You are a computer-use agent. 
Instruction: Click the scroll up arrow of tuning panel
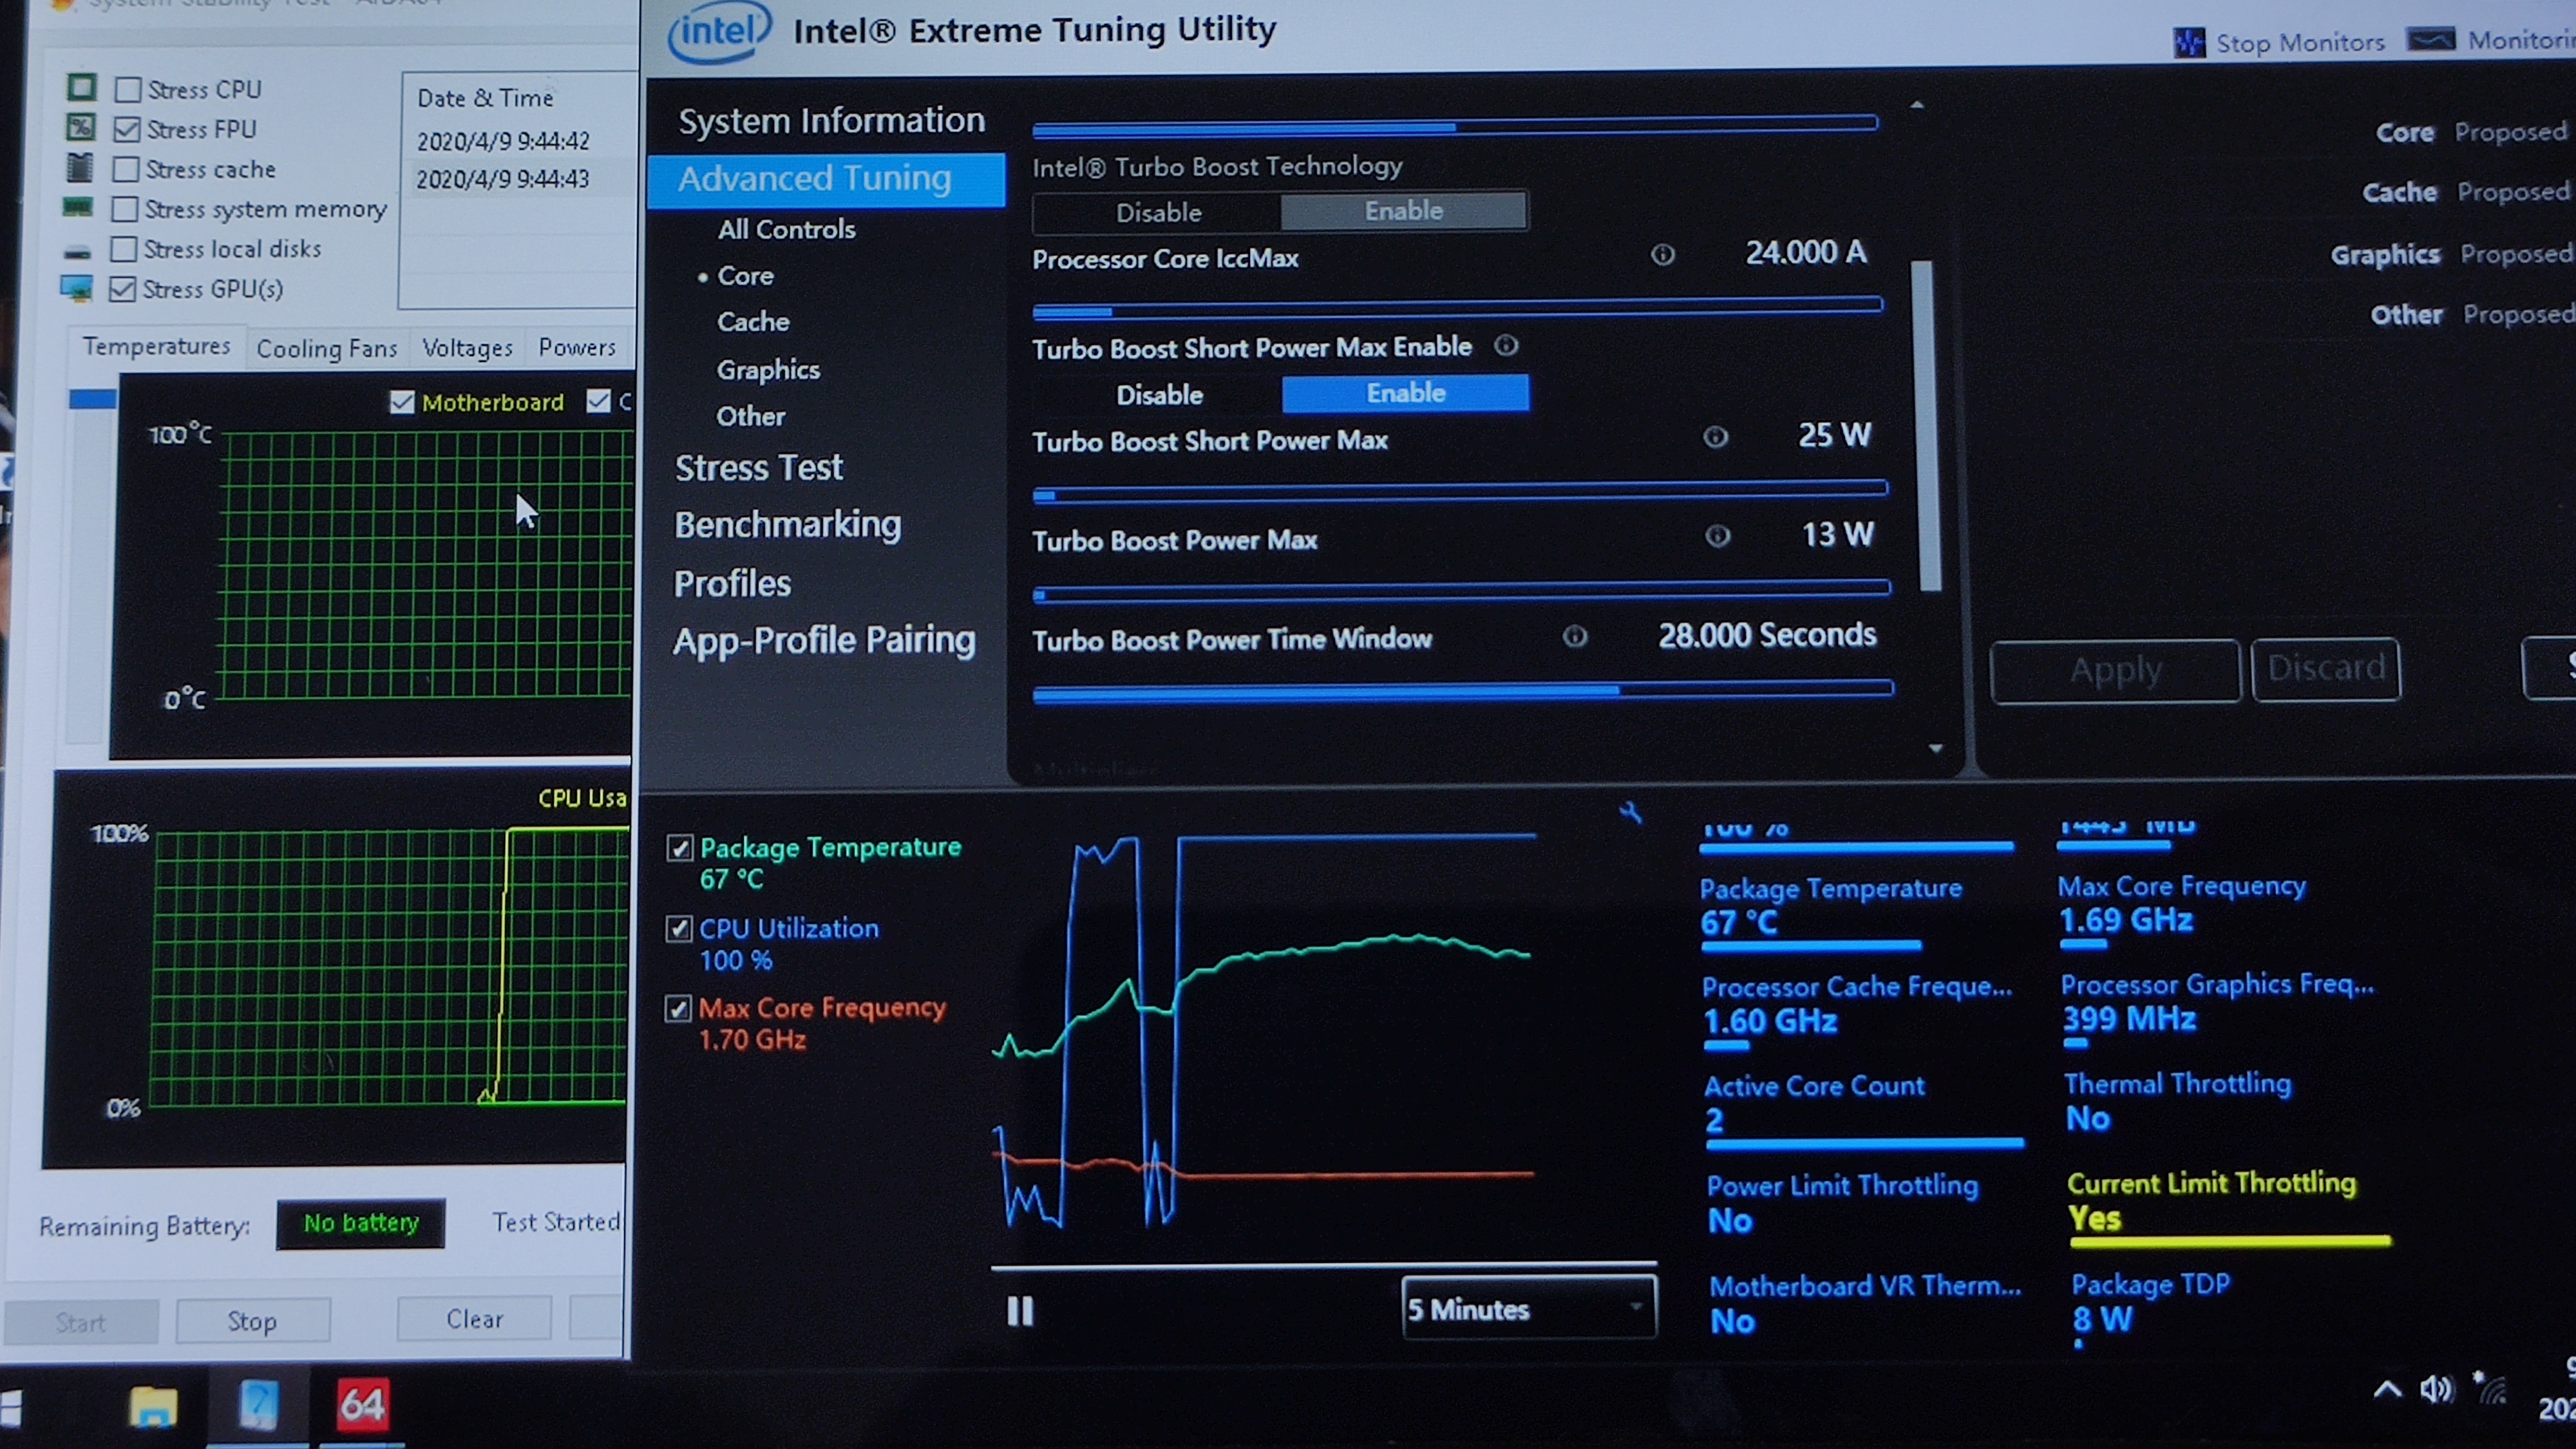(1917, 104)
